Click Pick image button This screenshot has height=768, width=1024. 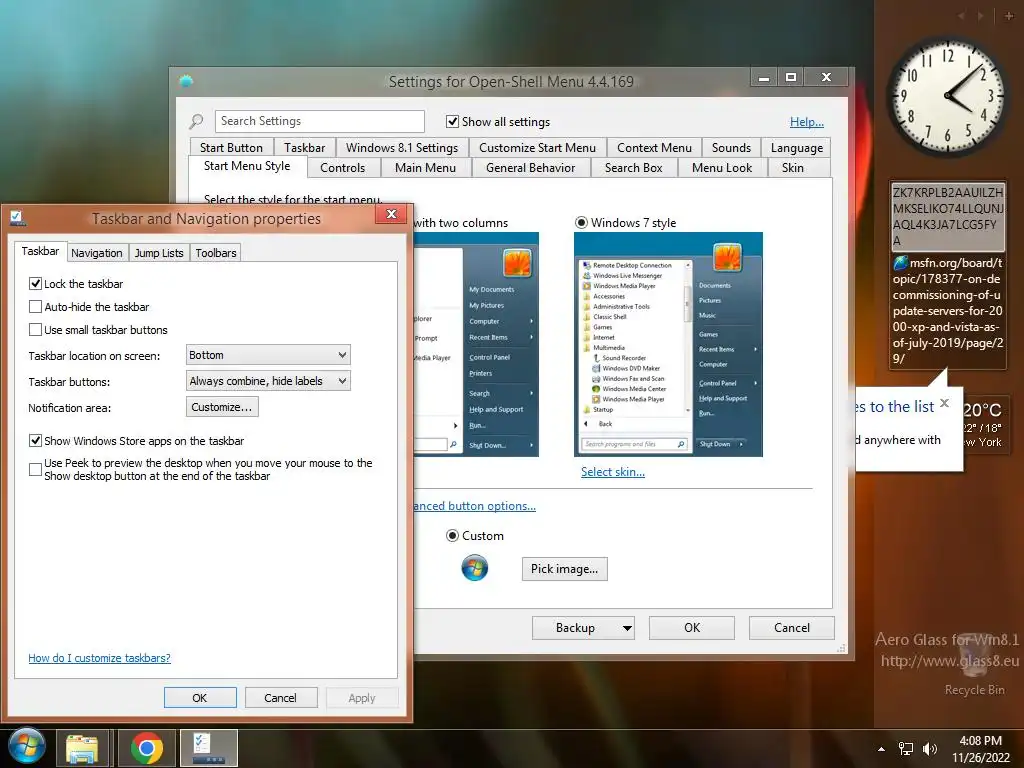tap(564, 569)
